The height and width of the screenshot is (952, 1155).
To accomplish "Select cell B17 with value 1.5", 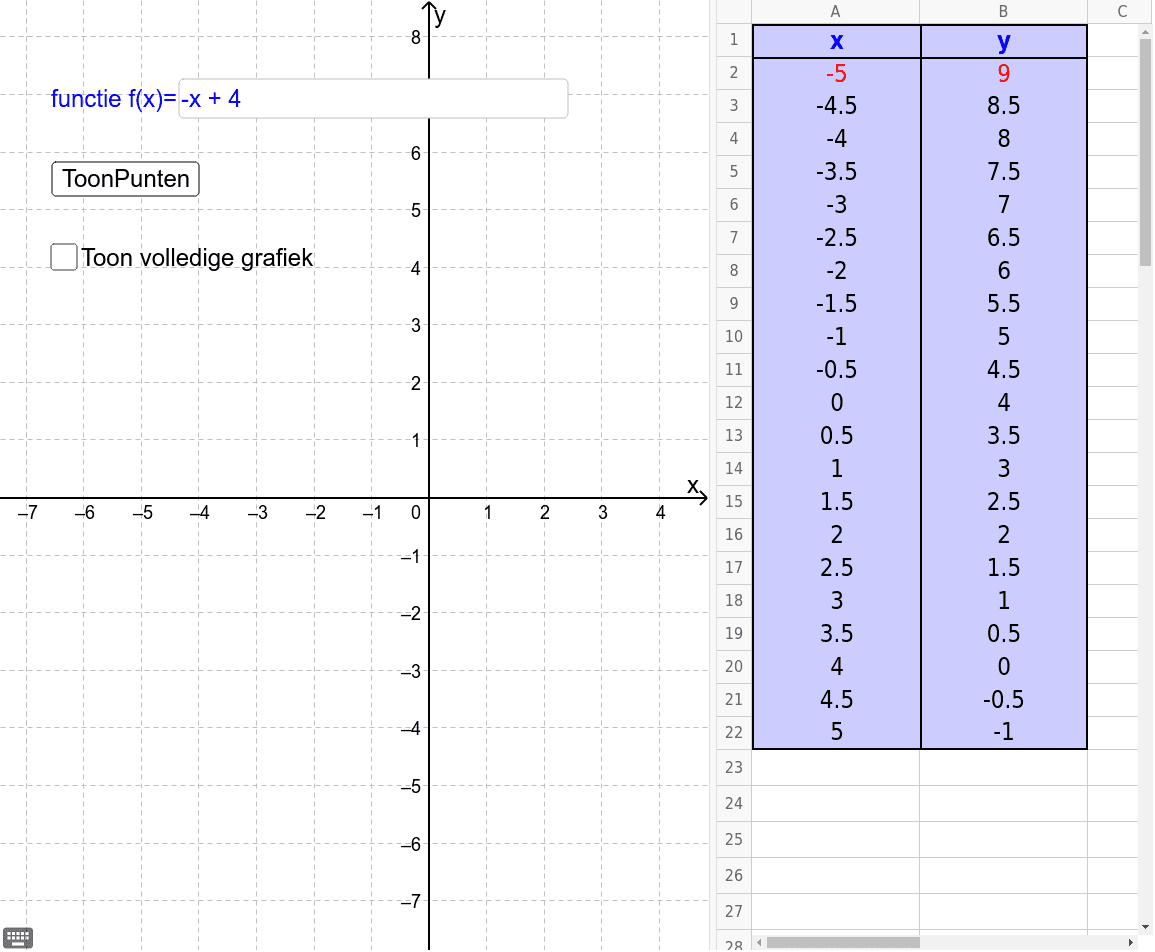I will tap(1003, 567).
